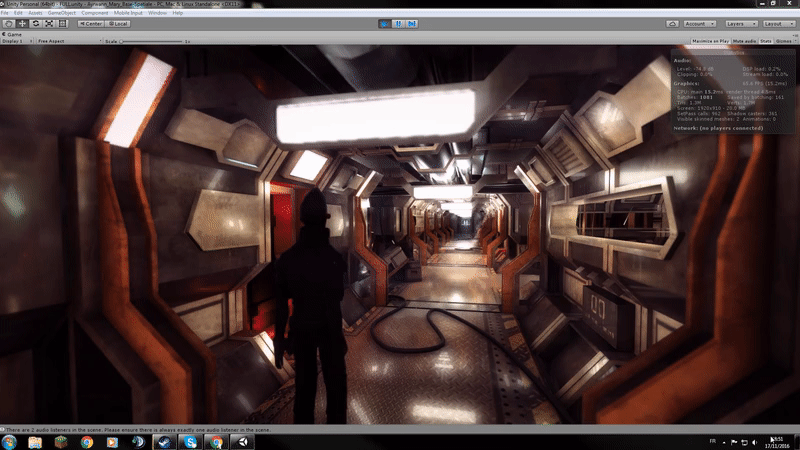Click the Batches 1081 stat
Viewport: 800px width, 450px height.
(x=695, y=97)
